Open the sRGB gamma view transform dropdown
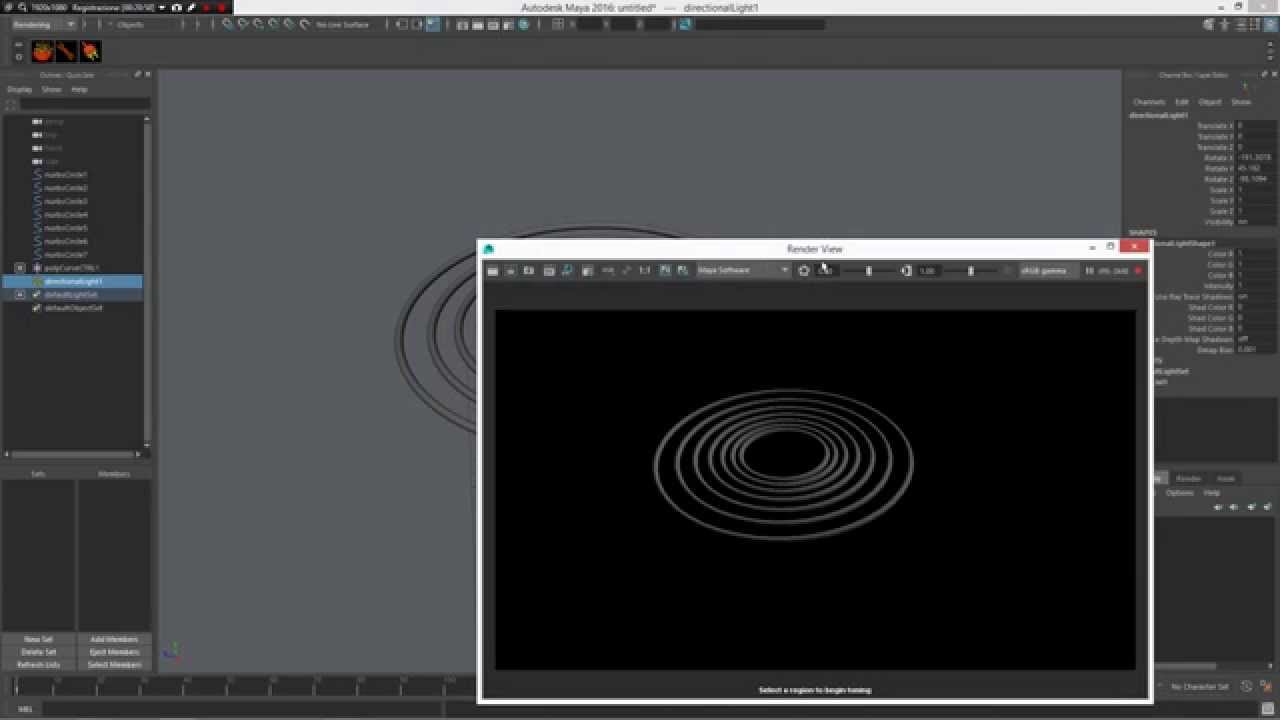This screenshot has height=720, width=1280. point(1047,270)
